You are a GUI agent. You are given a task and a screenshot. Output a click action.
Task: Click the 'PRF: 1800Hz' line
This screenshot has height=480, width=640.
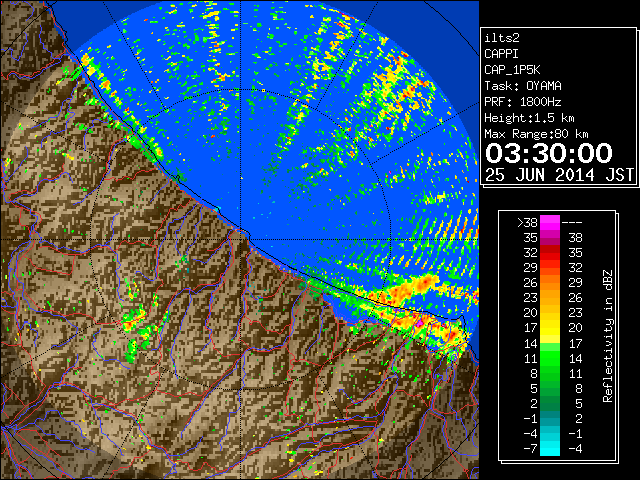pos(523,102)
